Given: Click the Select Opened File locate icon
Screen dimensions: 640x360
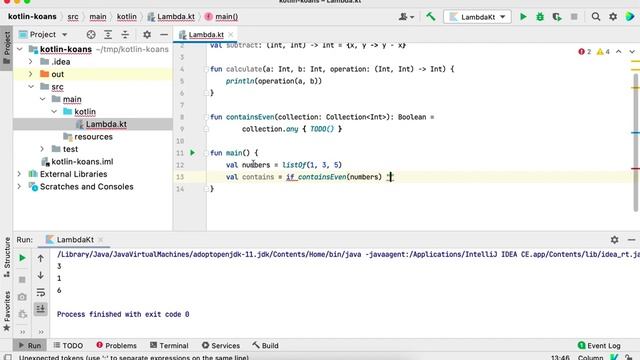Looking at the screenshot, I should (91, 35).
